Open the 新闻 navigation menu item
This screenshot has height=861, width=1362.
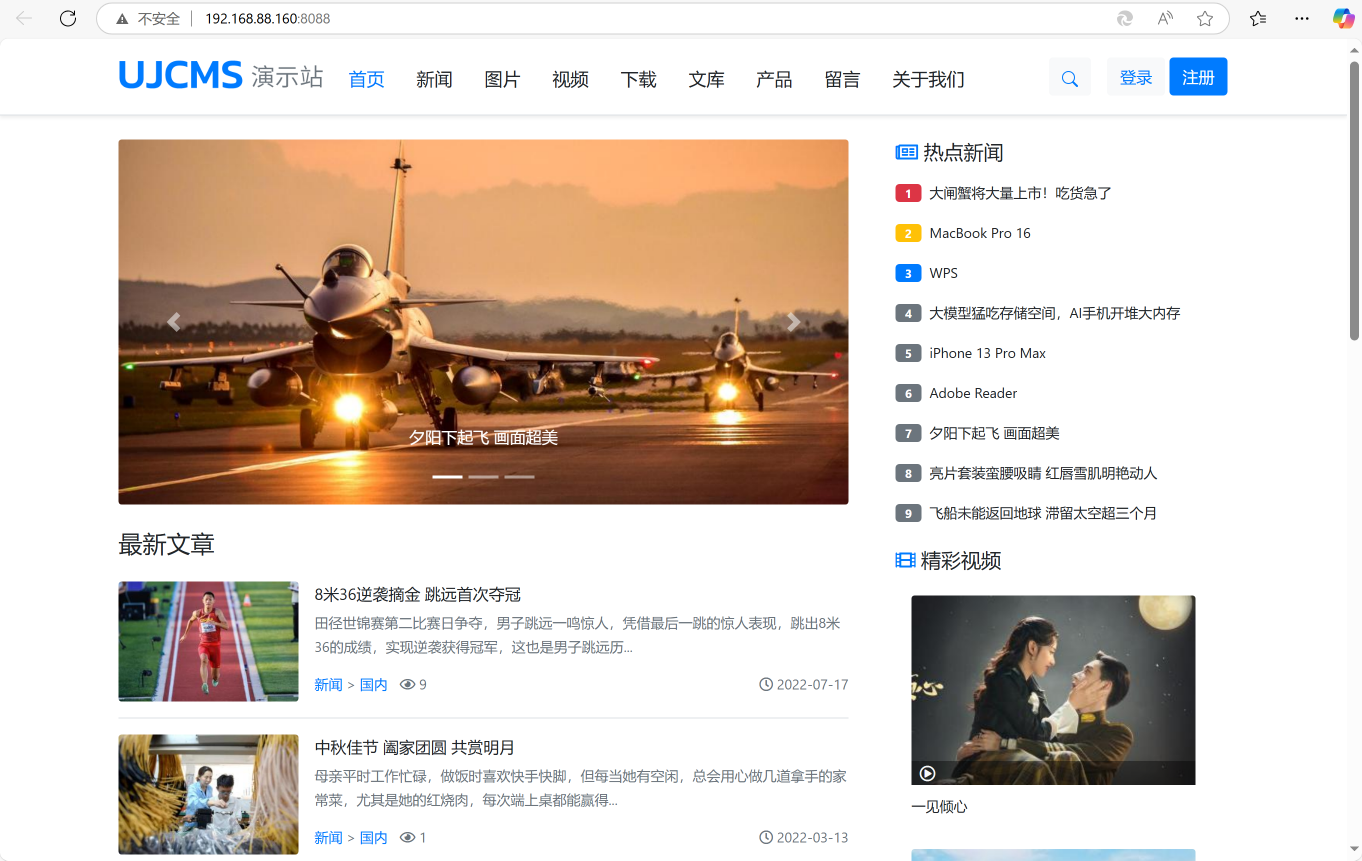(x=434, y=79)
